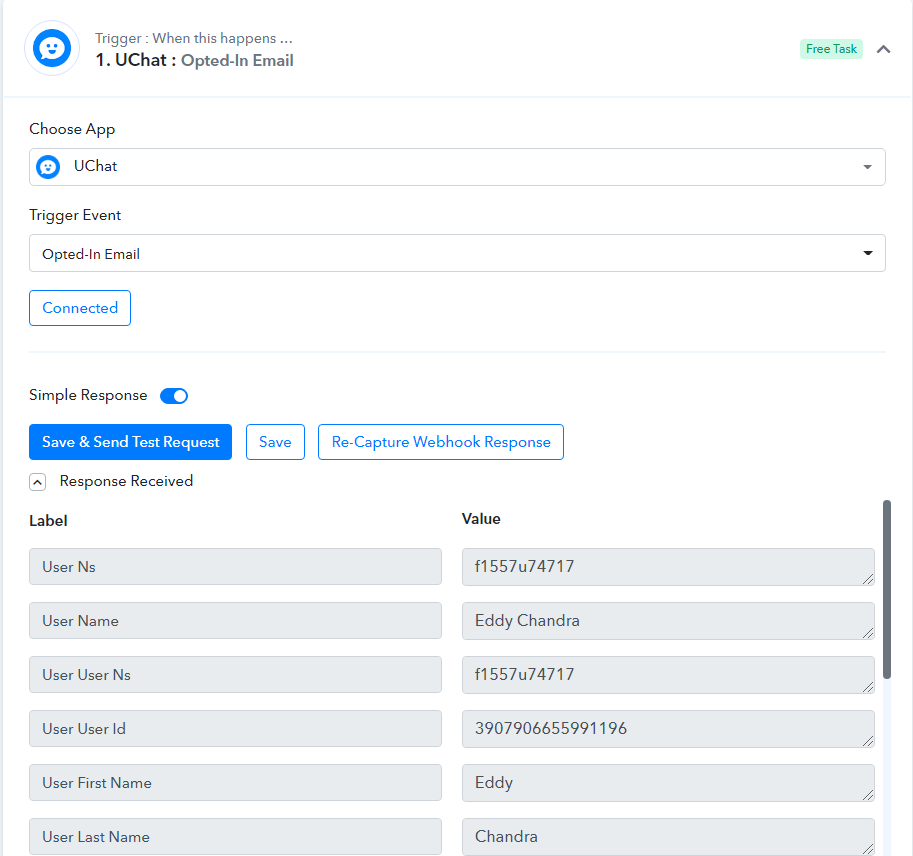The image size is (913, 856).
Task: Open the Trigger Event dropdown
Action: tap(457, 253)
